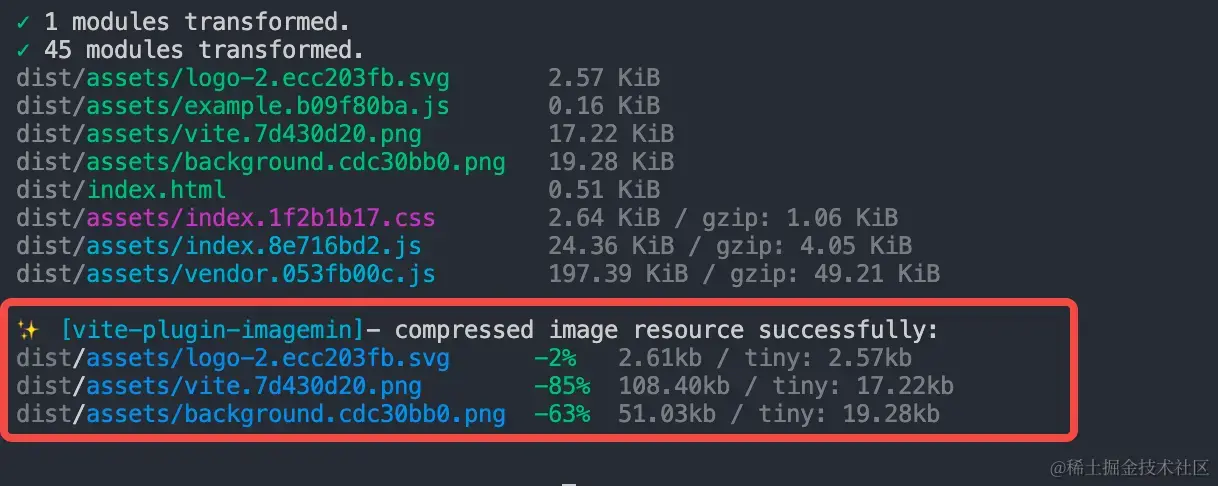The height and width of the screenshot is (486, 1218).
Task: Open the vendor.053fb00c.js file path
Action: (225, 273)
